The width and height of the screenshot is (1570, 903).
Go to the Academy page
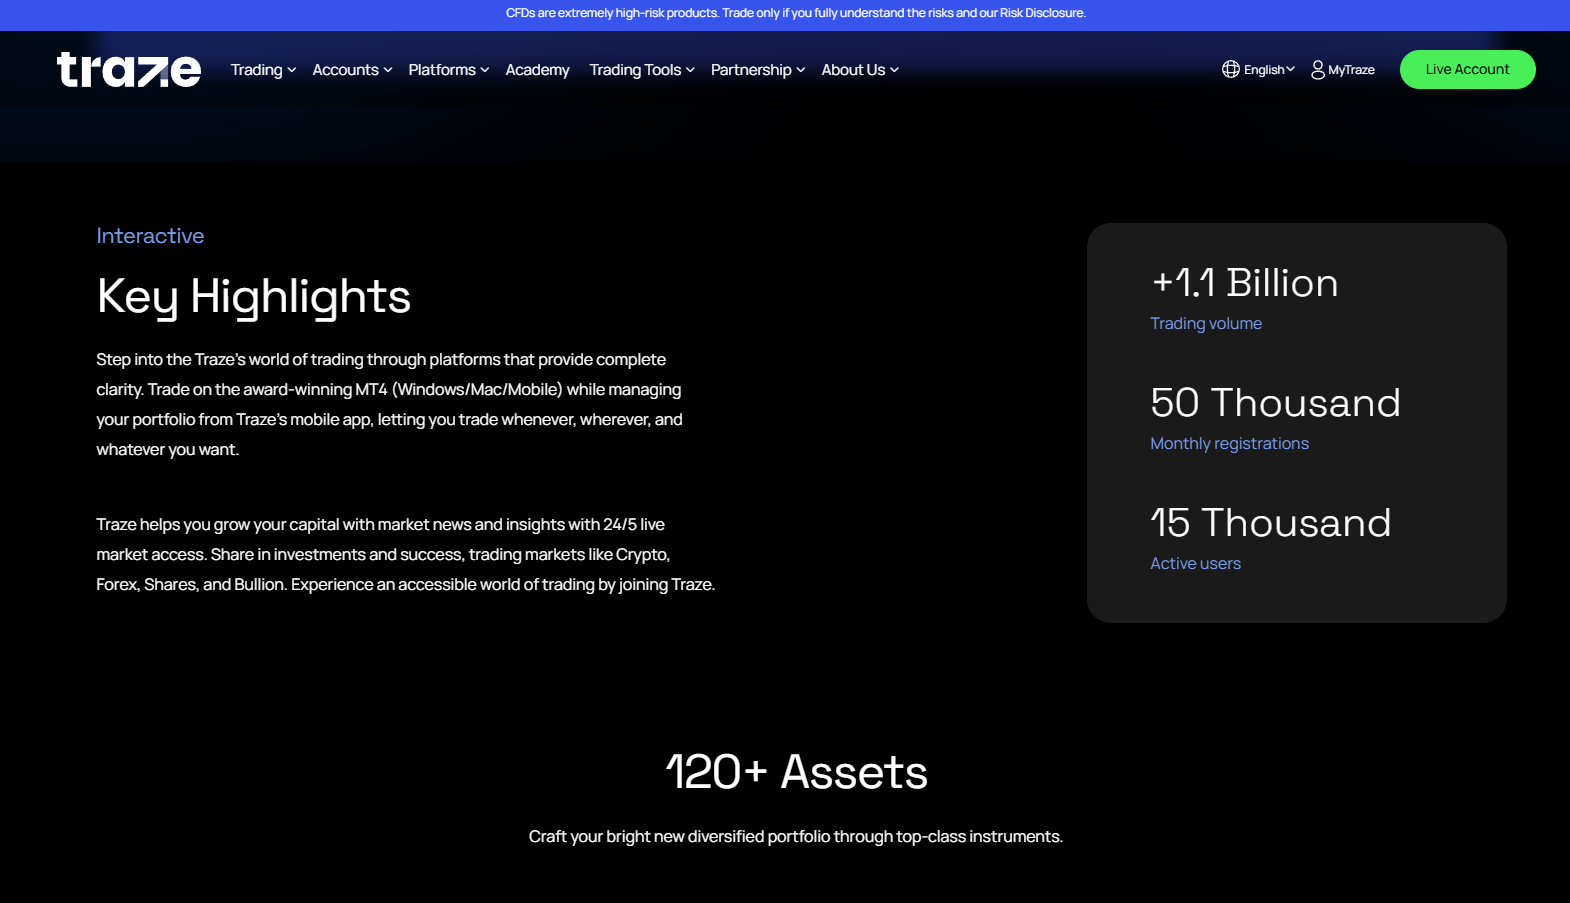pyautogui.click(x=537, y=70)
